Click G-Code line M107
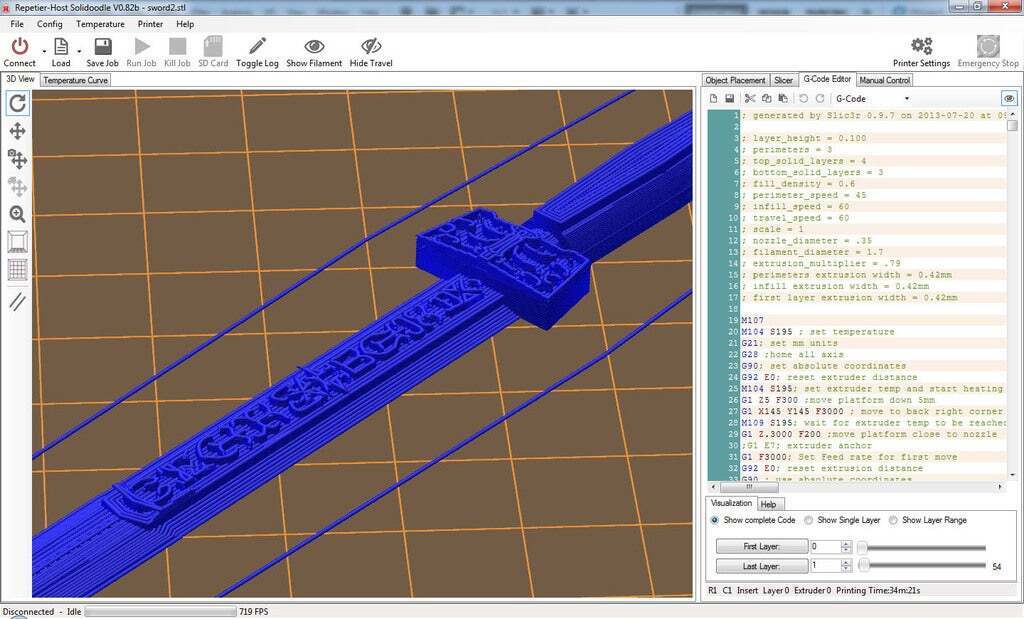Image resolution: width=1024 pixels, height=619 pixels. coord(752,321)
